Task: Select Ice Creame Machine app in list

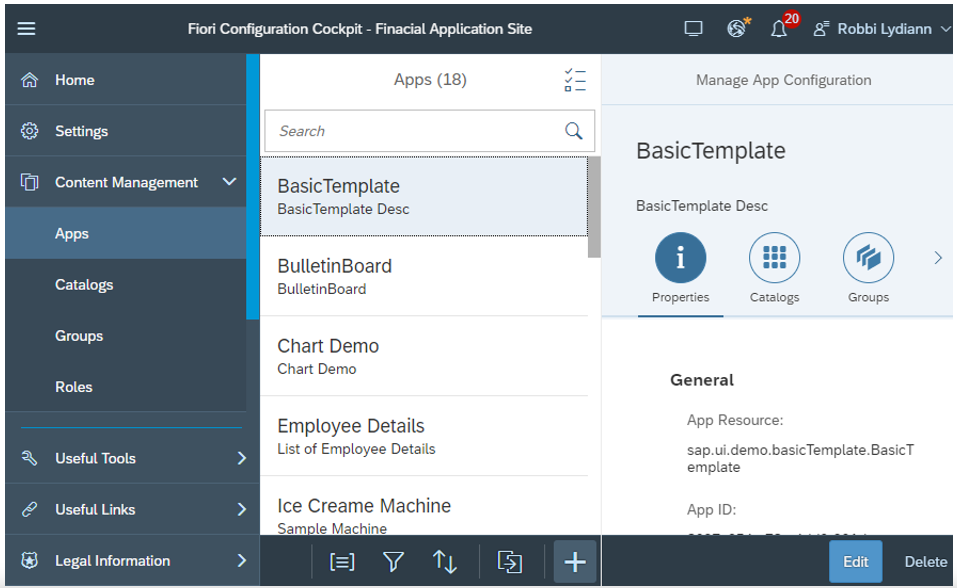Action: click(424, 506)
